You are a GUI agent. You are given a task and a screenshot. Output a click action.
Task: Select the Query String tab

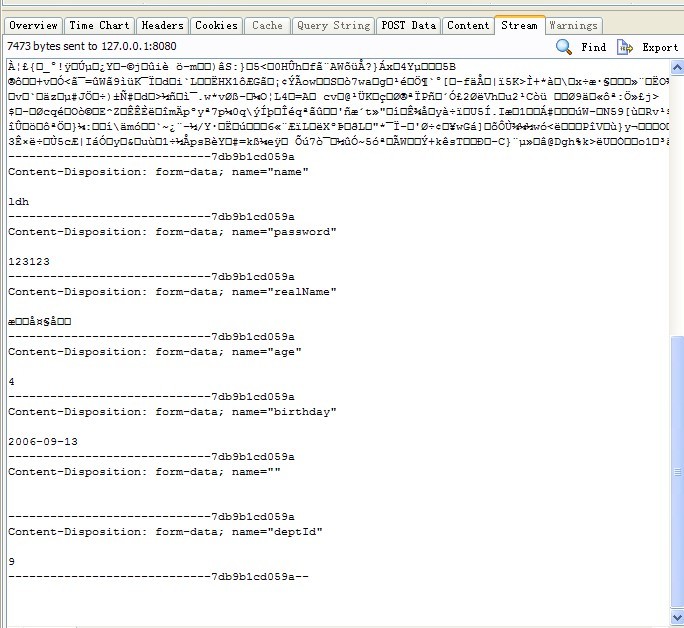pyautogui.click(x=333, y=25)
